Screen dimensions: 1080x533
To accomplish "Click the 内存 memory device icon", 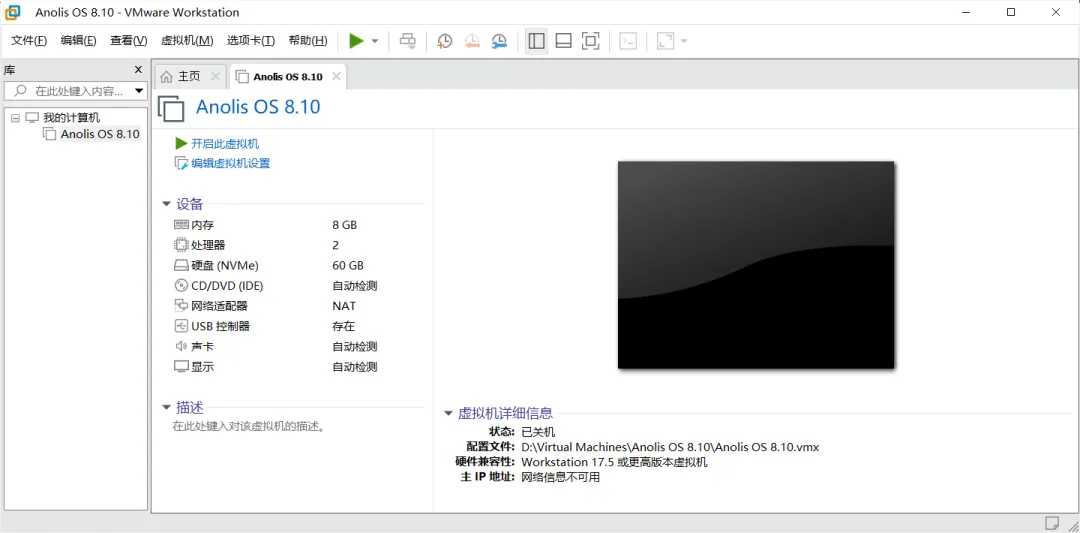I will 181,224.
